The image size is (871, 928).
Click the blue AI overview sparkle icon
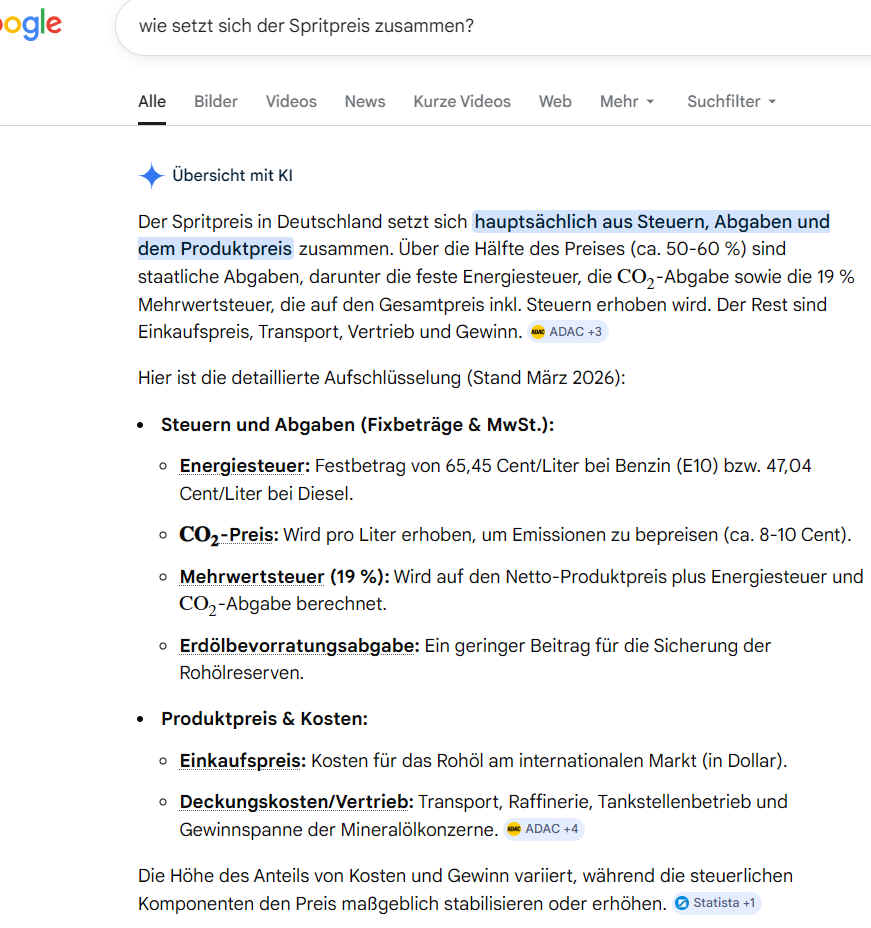click(151, 176)
